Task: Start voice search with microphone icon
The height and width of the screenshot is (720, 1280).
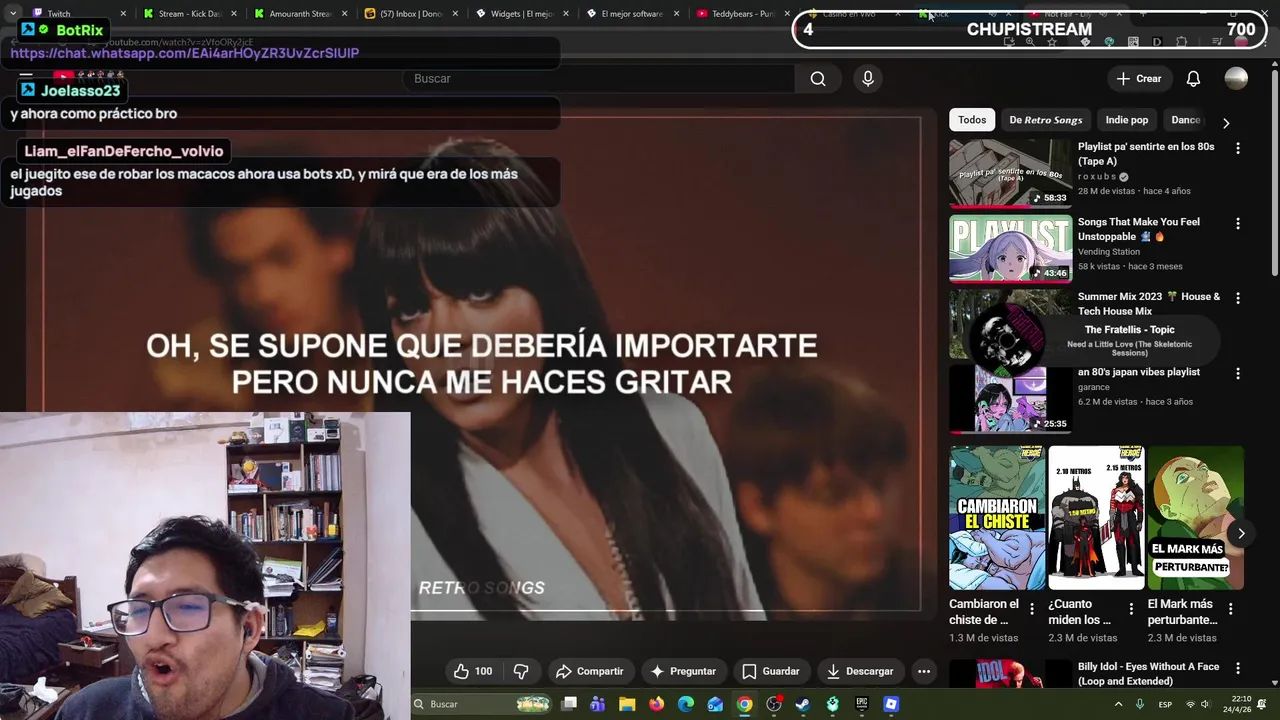Action: pyautogui.click(x=868, y=79)
